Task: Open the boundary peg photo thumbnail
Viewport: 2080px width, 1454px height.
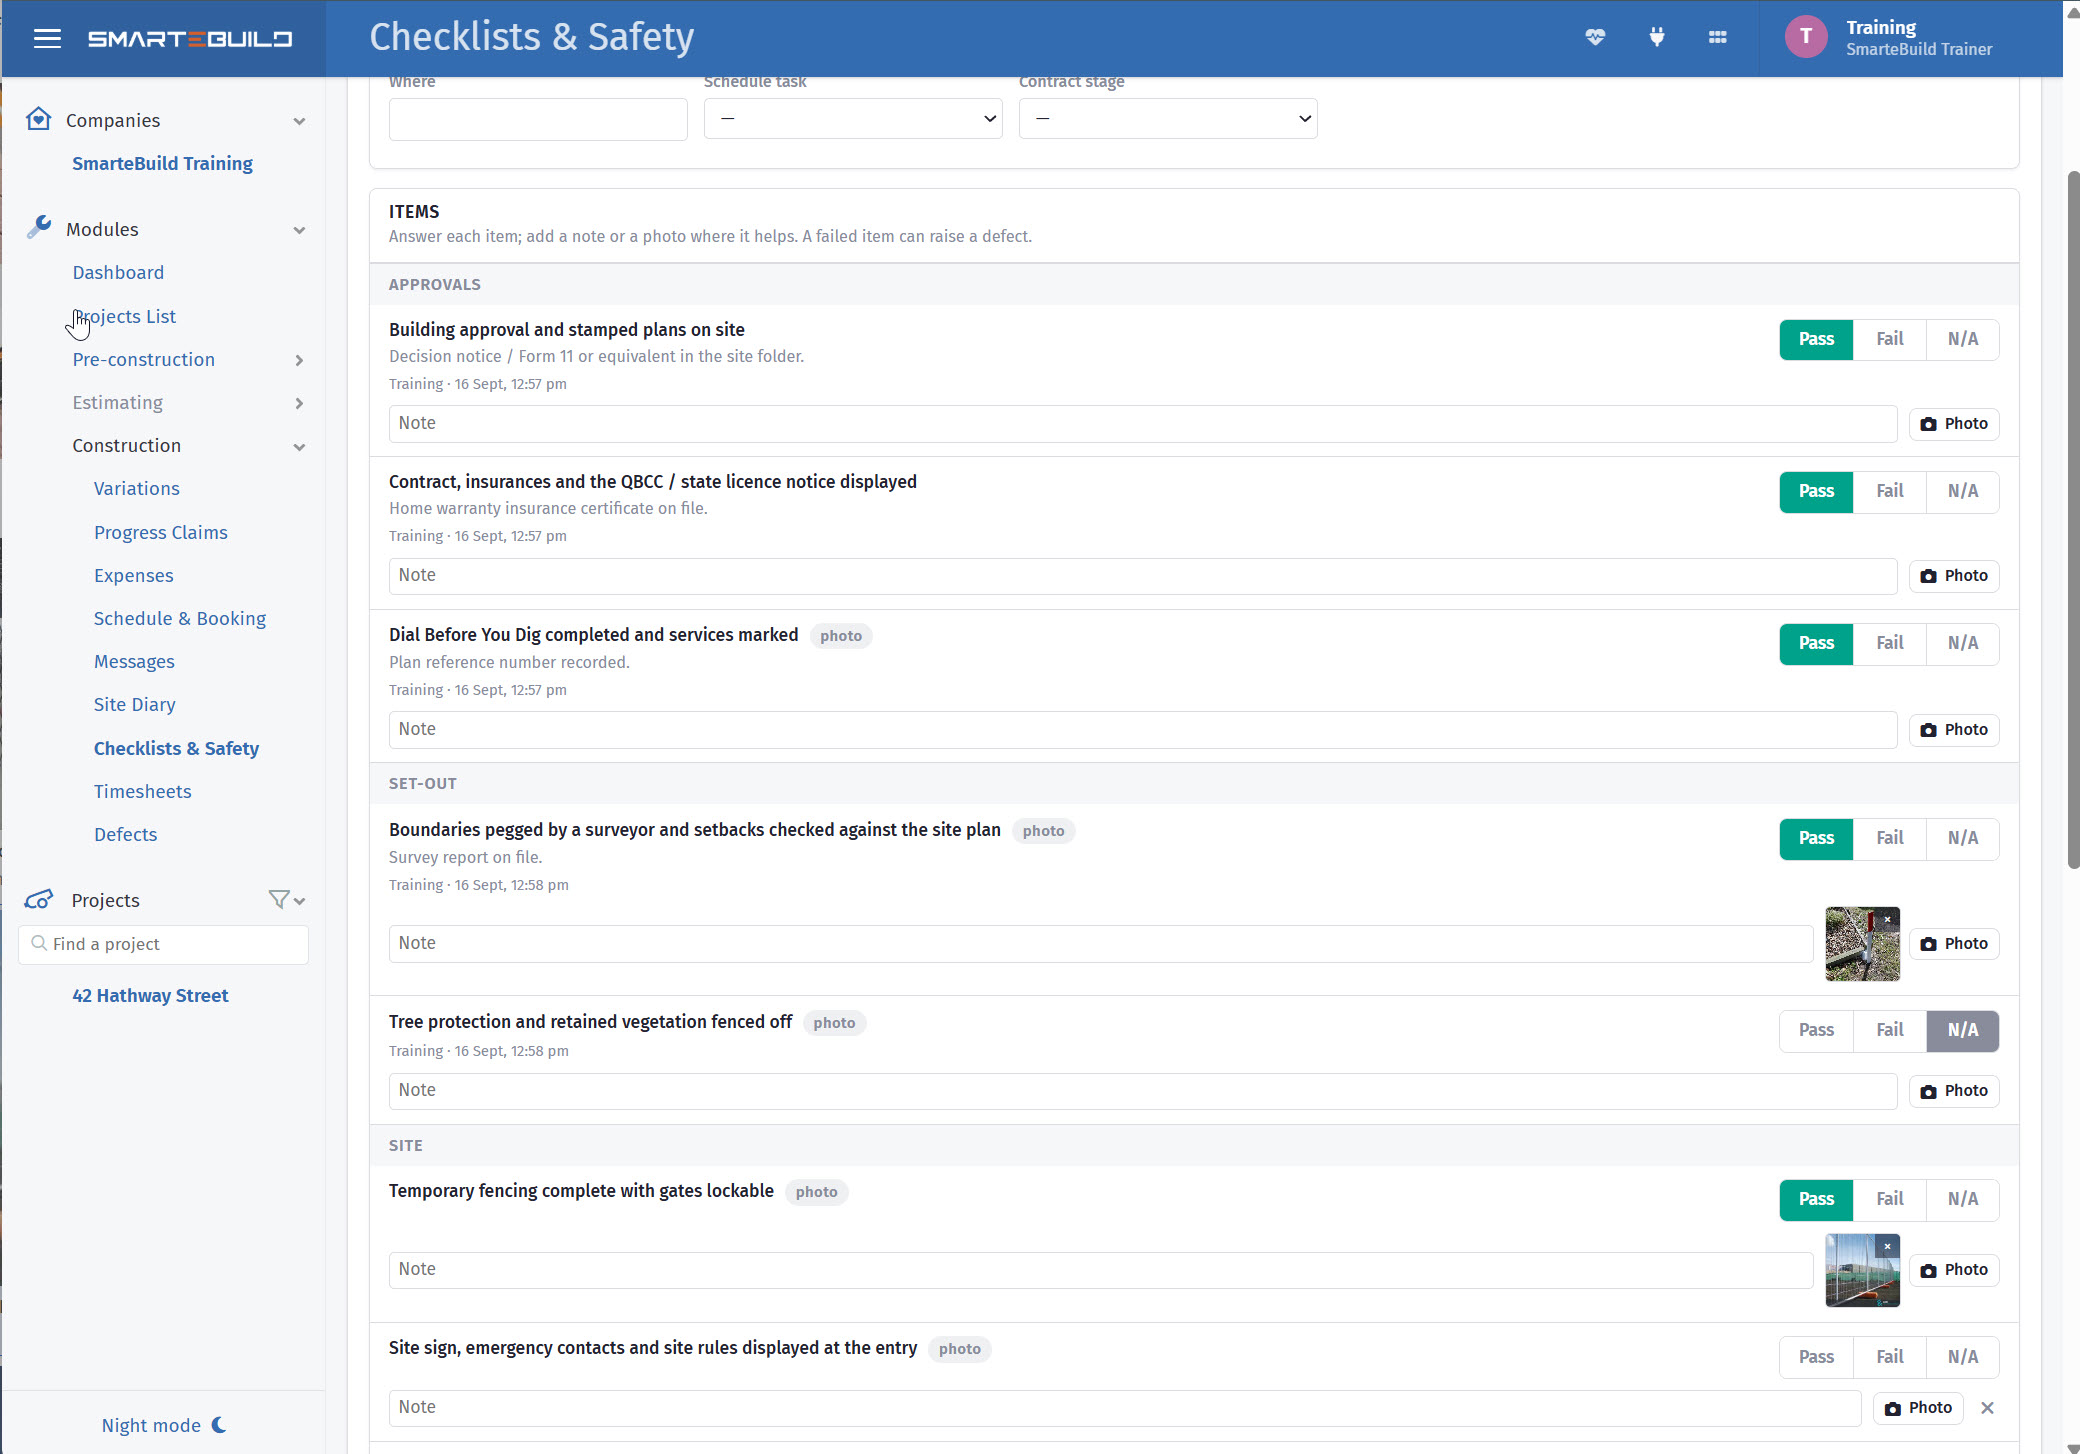Action: coord(1862,944)
